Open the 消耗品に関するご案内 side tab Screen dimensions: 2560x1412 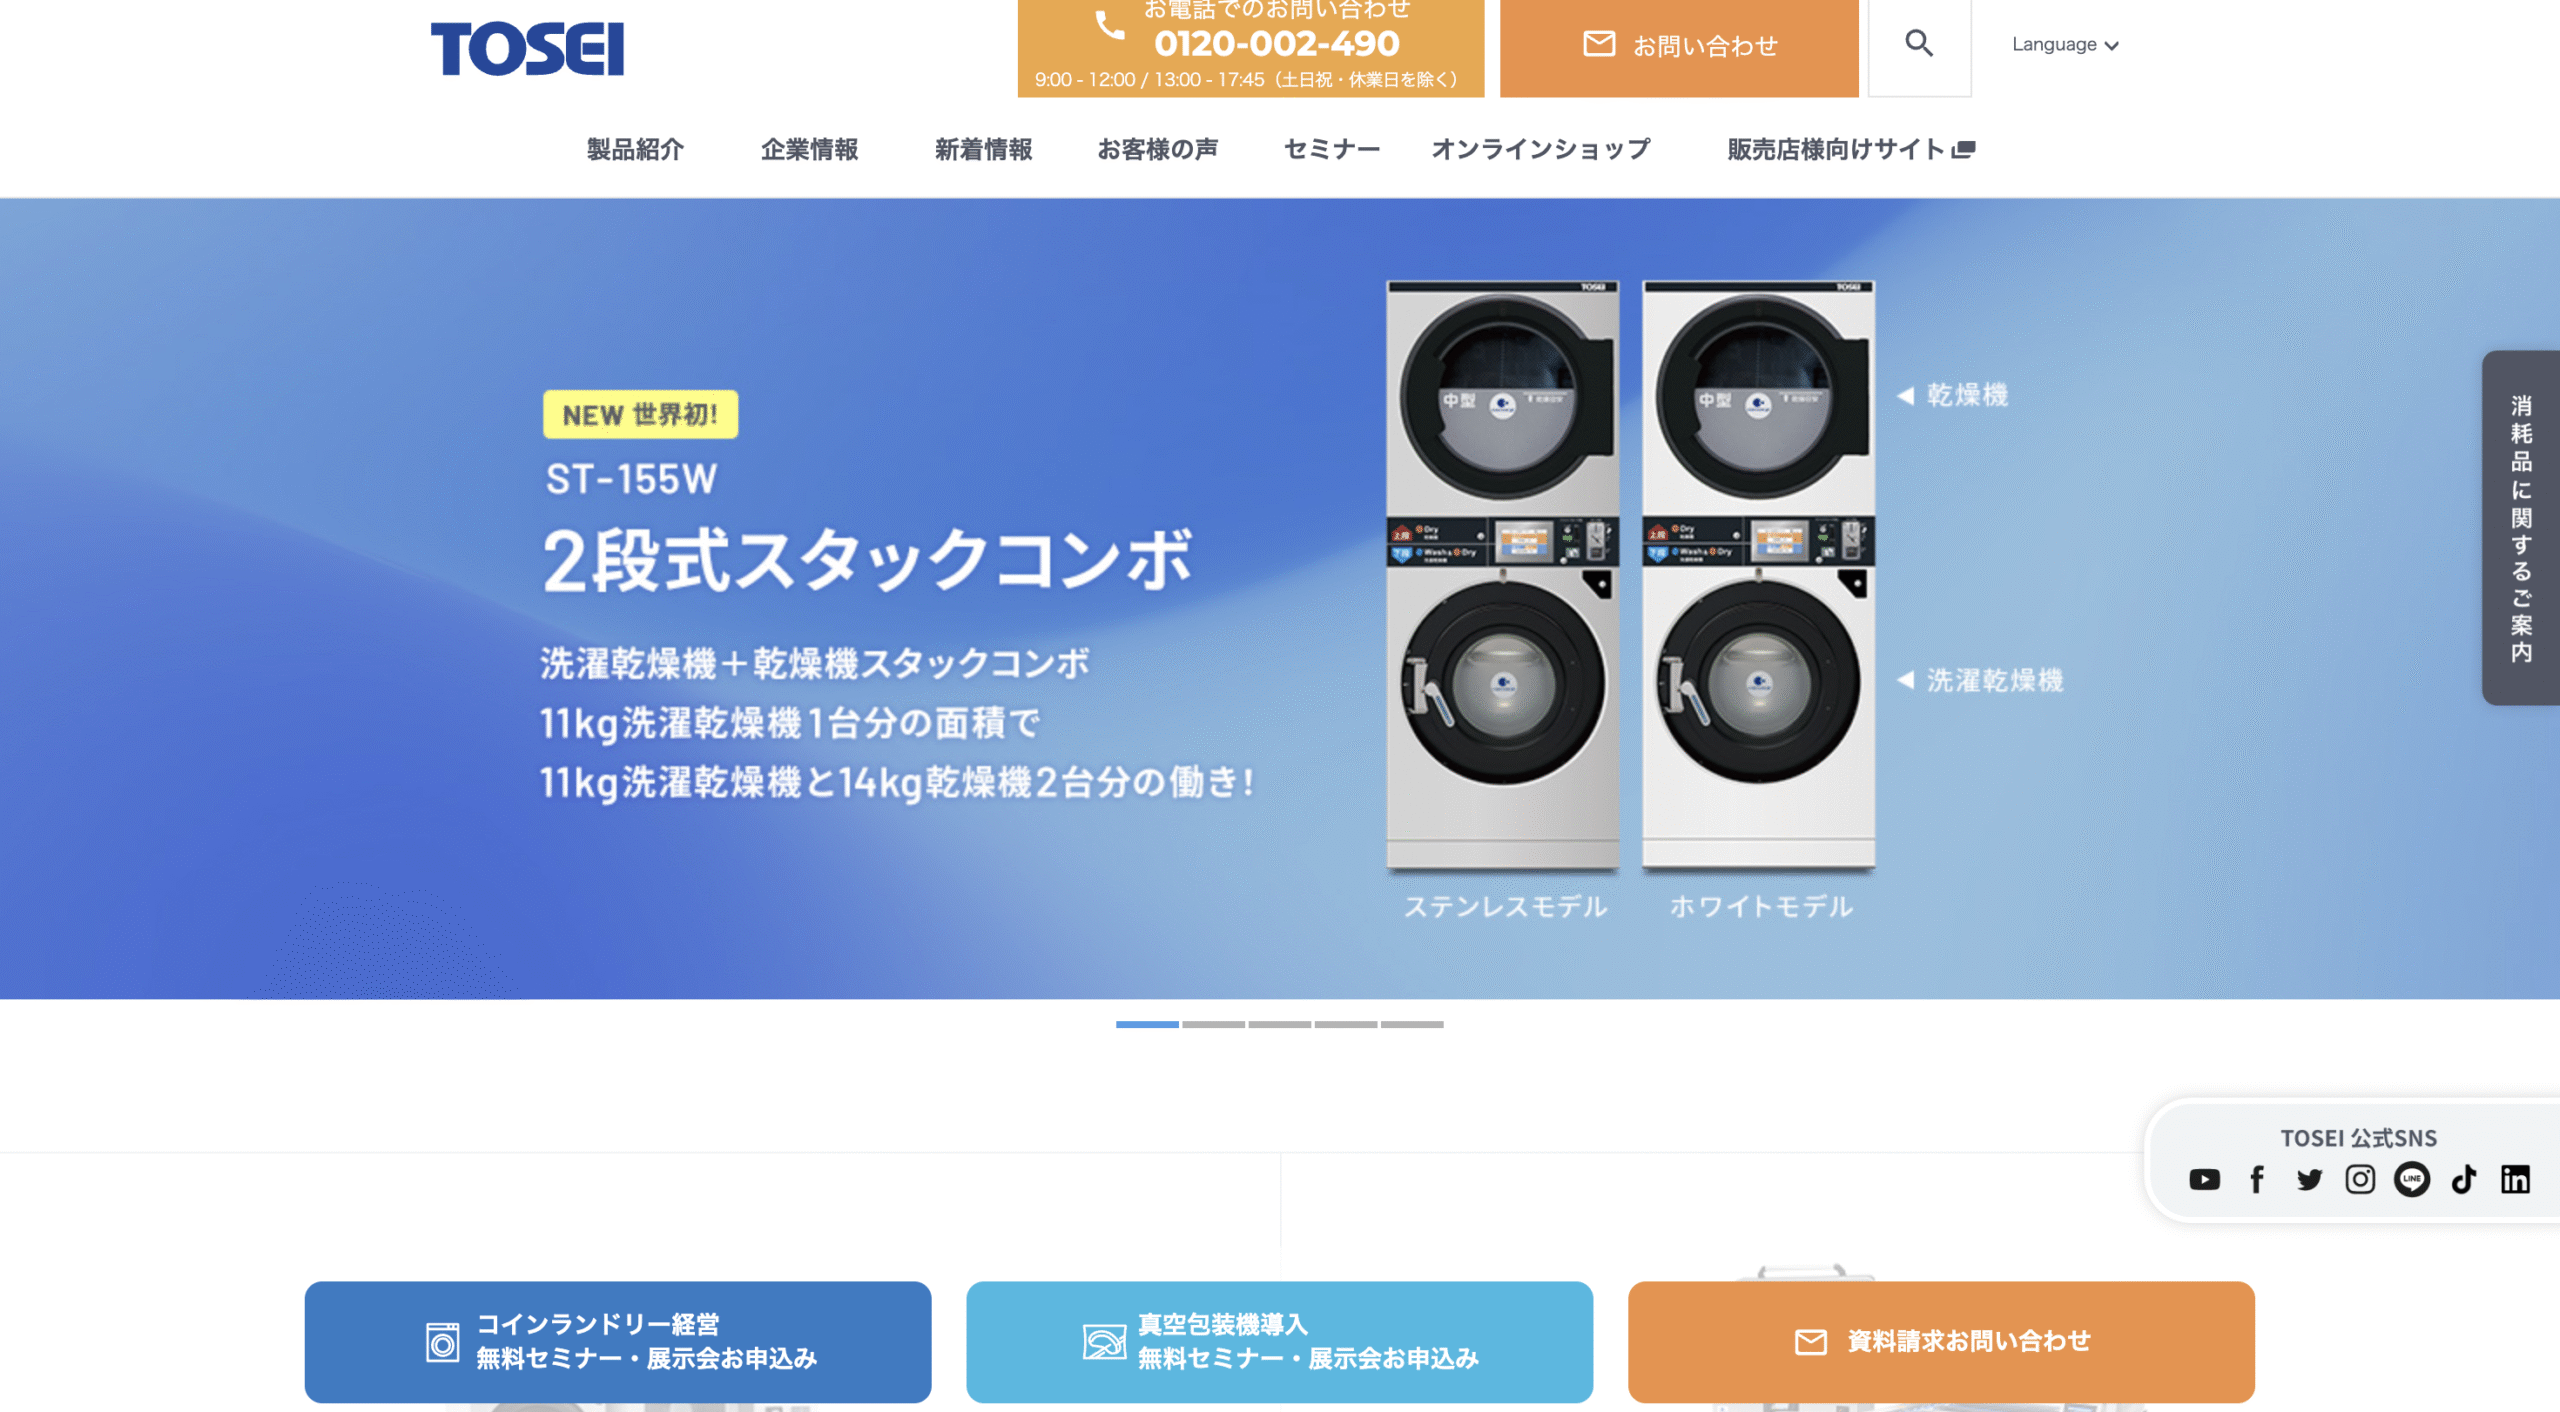2521,528
